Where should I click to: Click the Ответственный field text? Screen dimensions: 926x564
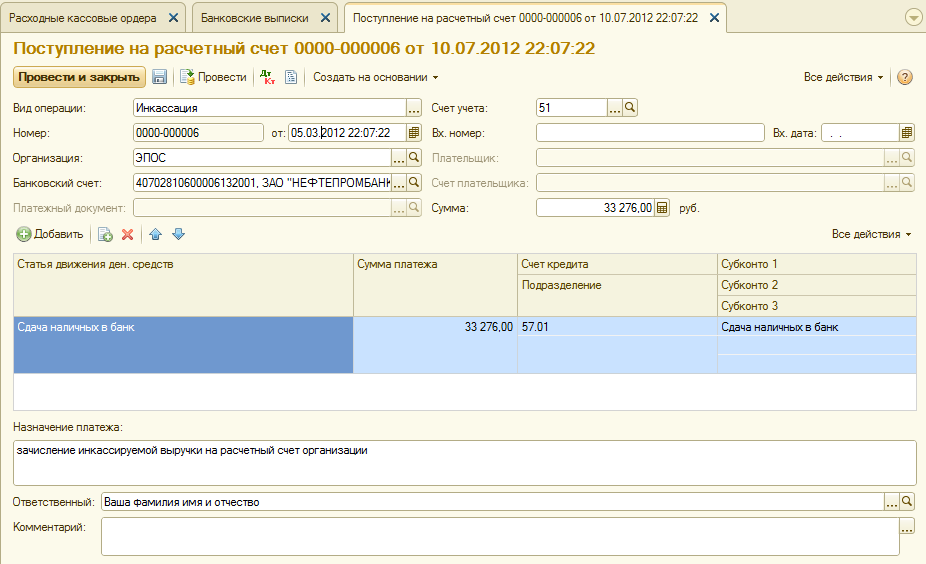pyautogui.click(x=493, y=501)
